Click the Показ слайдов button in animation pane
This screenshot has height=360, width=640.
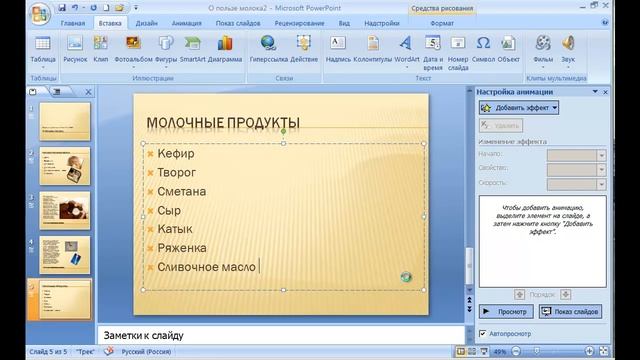pyautogui.click(x=570, y=311)
